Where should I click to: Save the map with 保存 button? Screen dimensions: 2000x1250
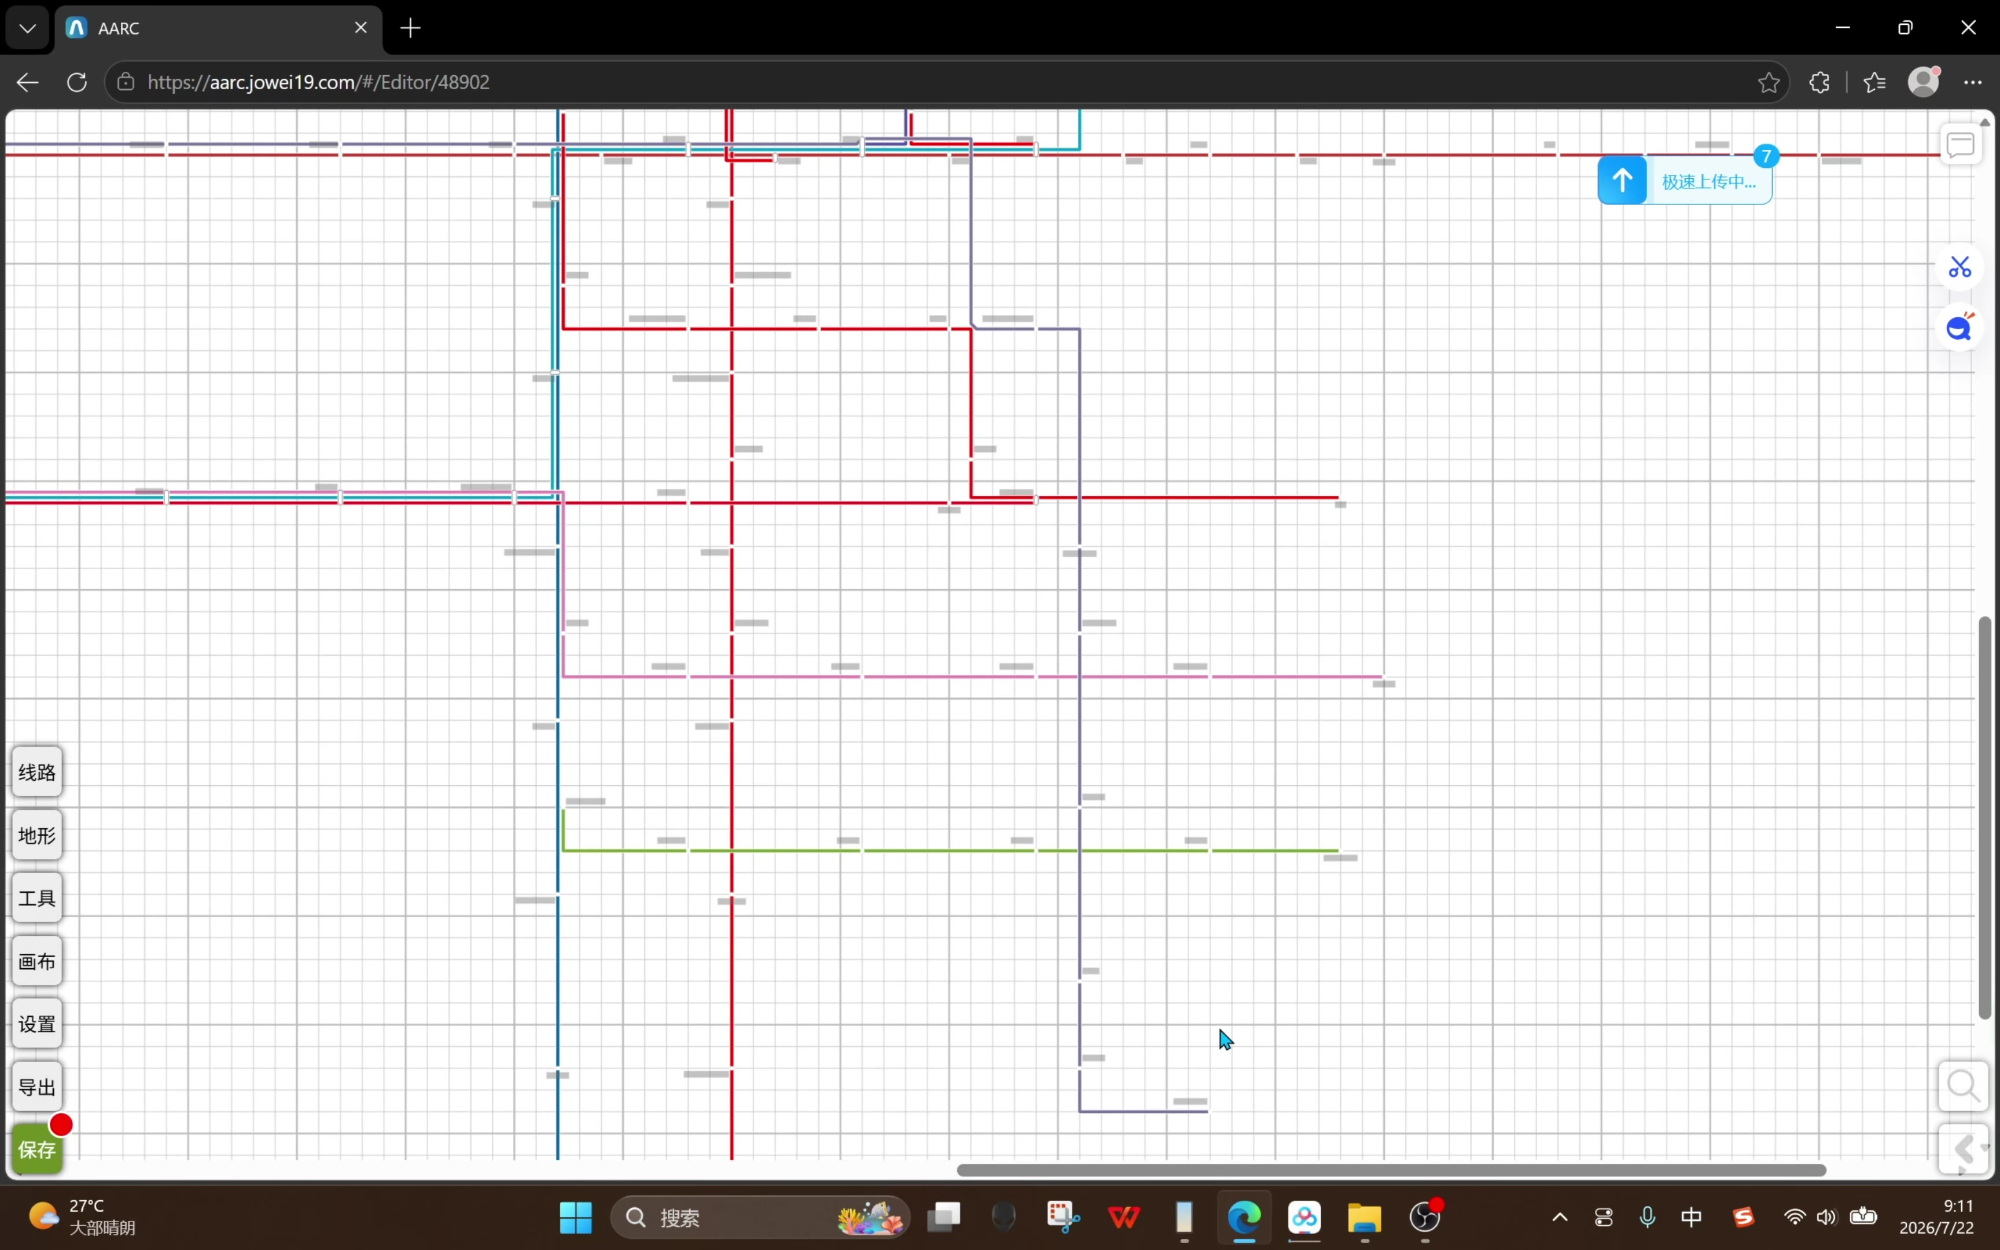(x=37, y=1150)
